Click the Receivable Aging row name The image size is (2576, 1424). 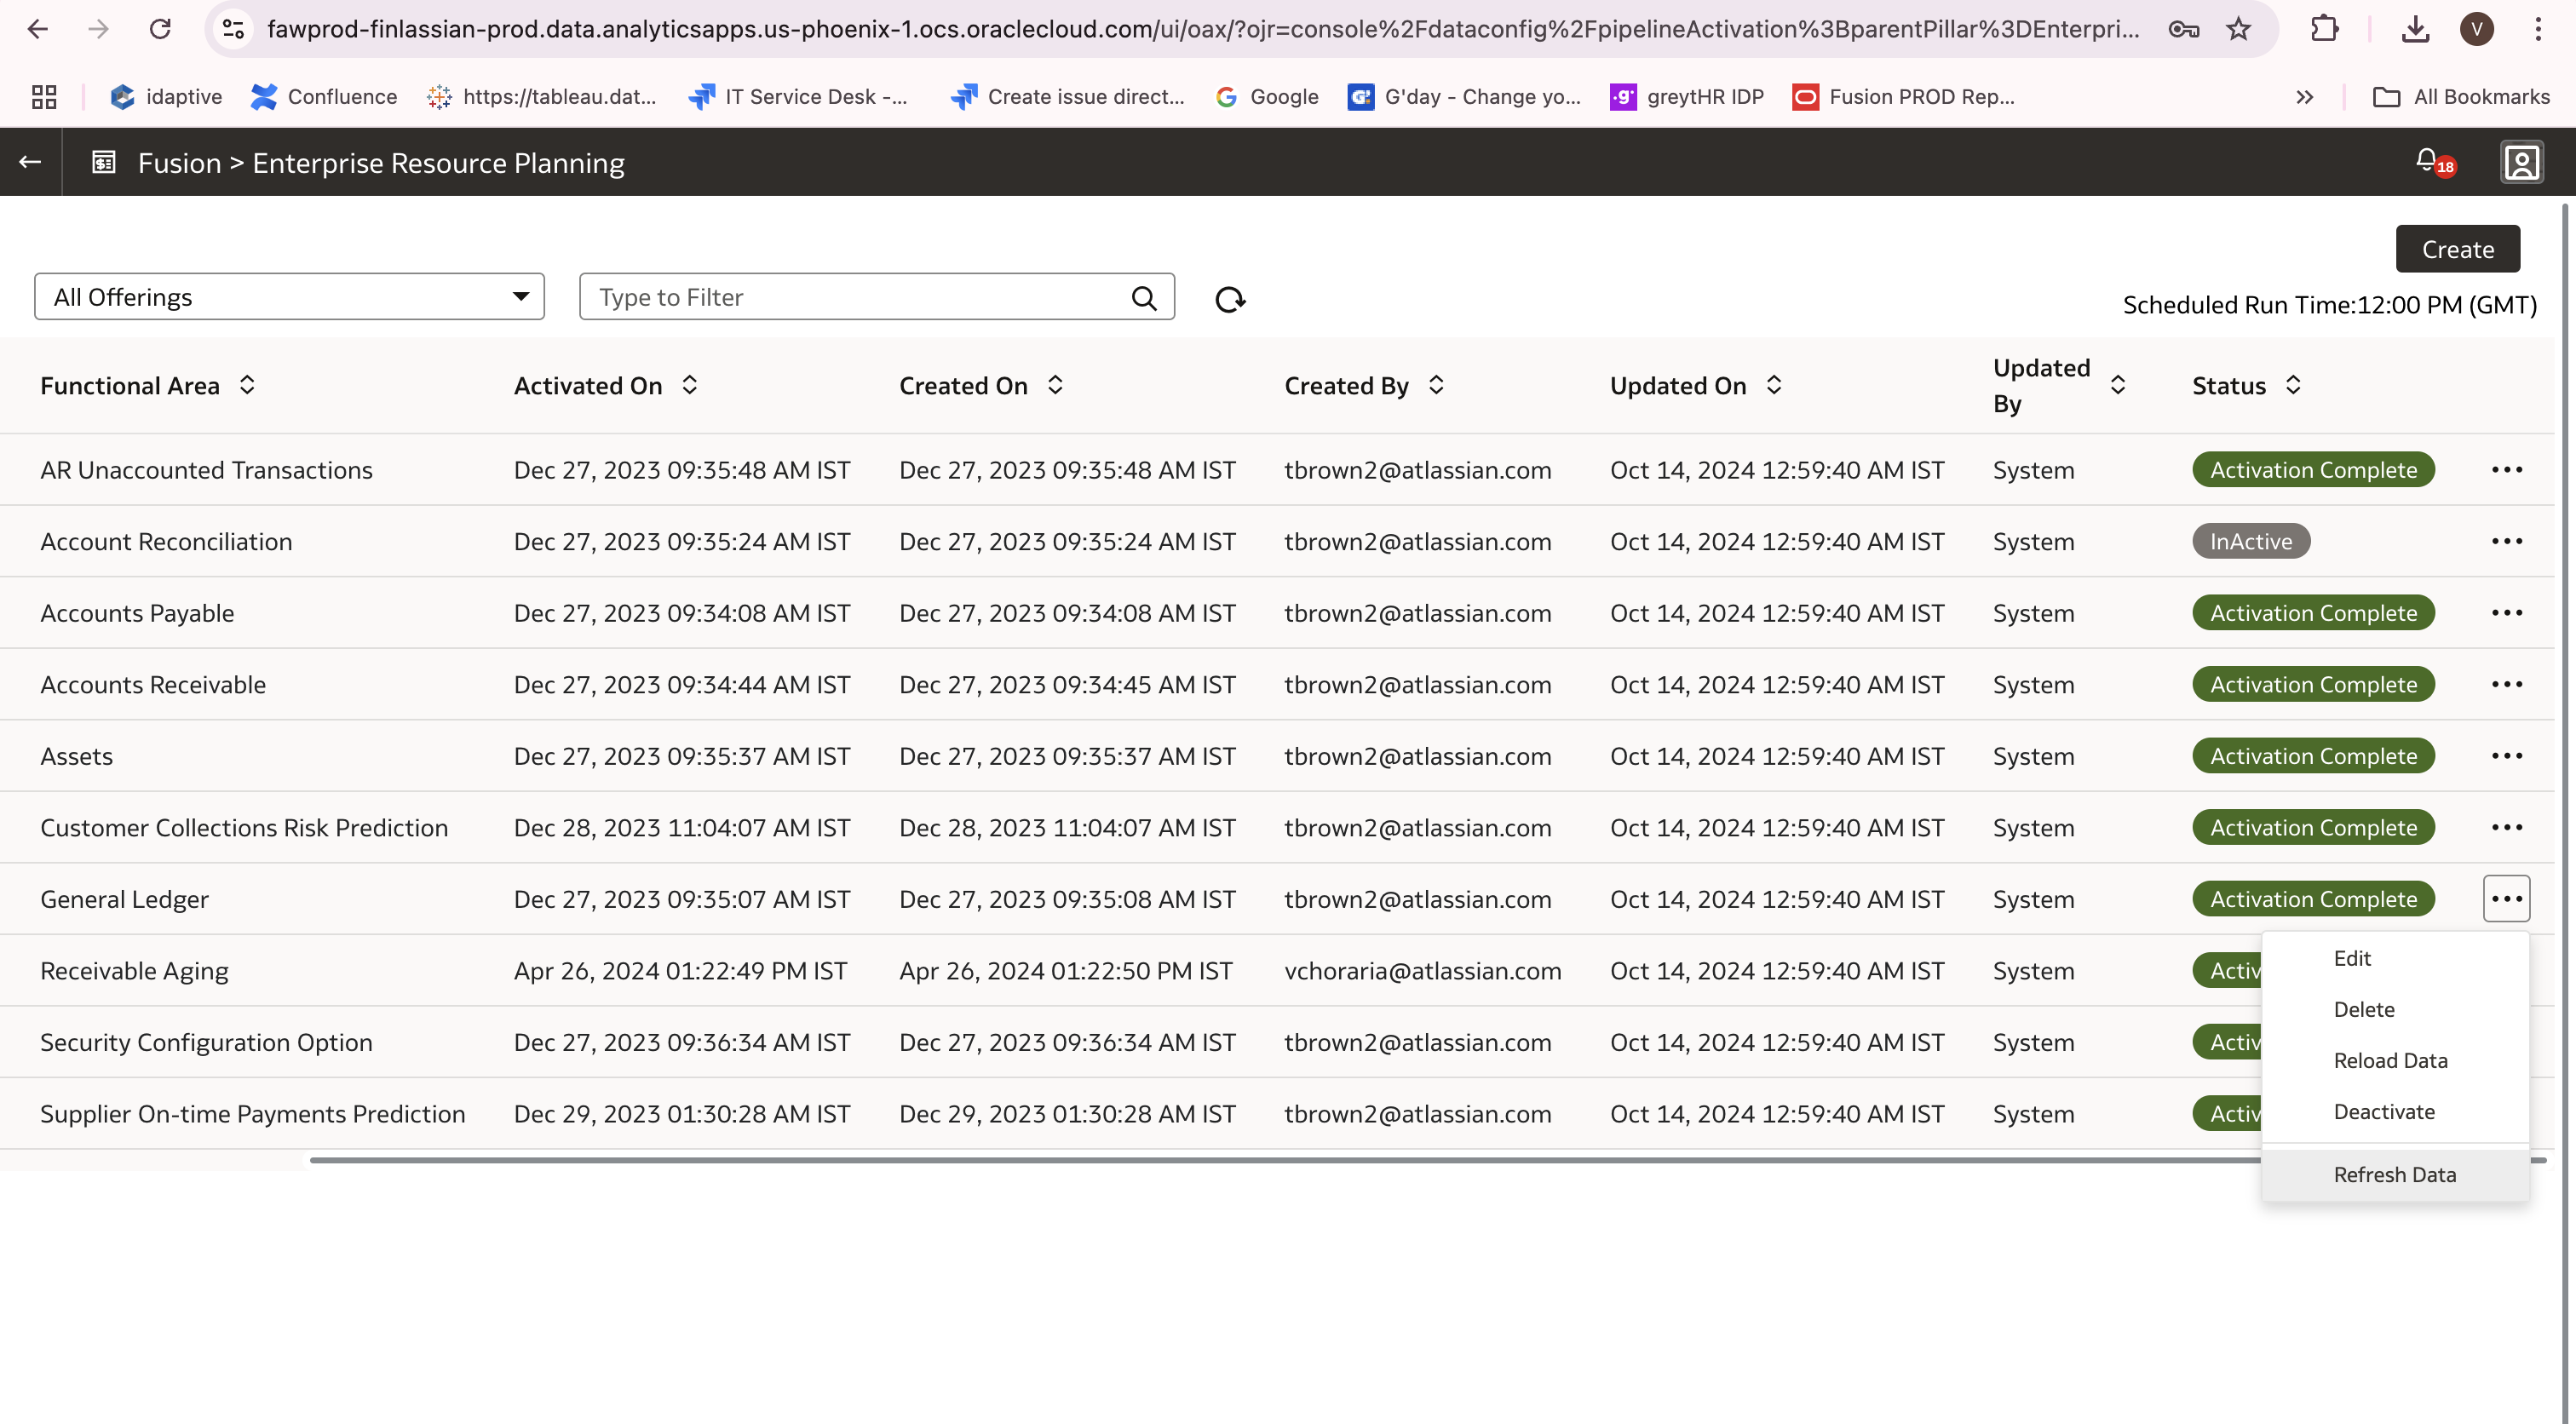pos(134,971)
